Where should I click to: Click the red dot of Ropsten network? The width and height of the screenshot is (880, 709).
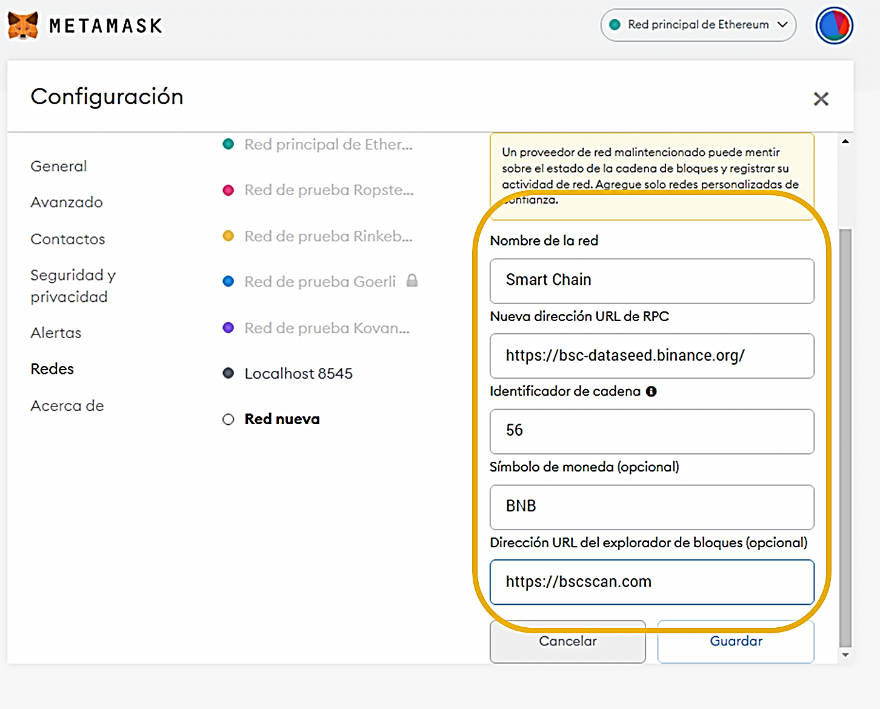(x=228, y=190)
